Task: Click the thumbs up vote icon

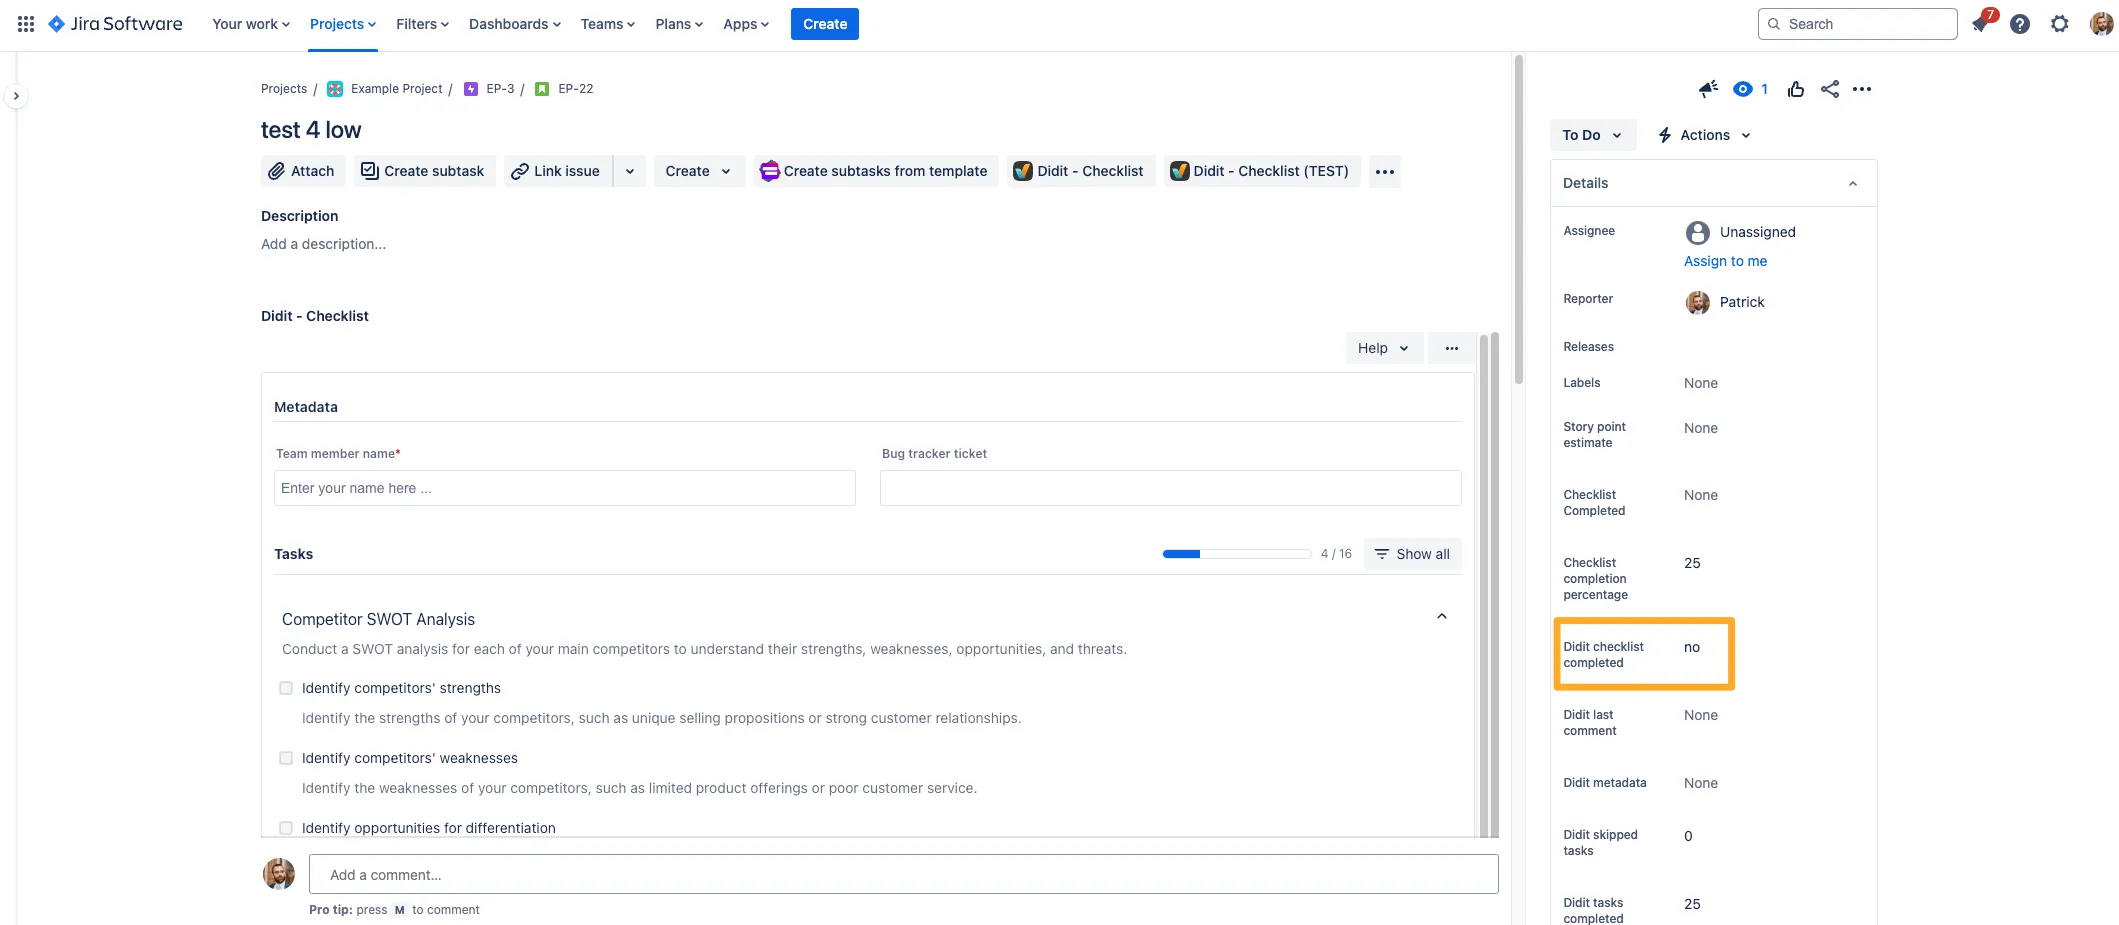Action: click(x=1796, y=89)
